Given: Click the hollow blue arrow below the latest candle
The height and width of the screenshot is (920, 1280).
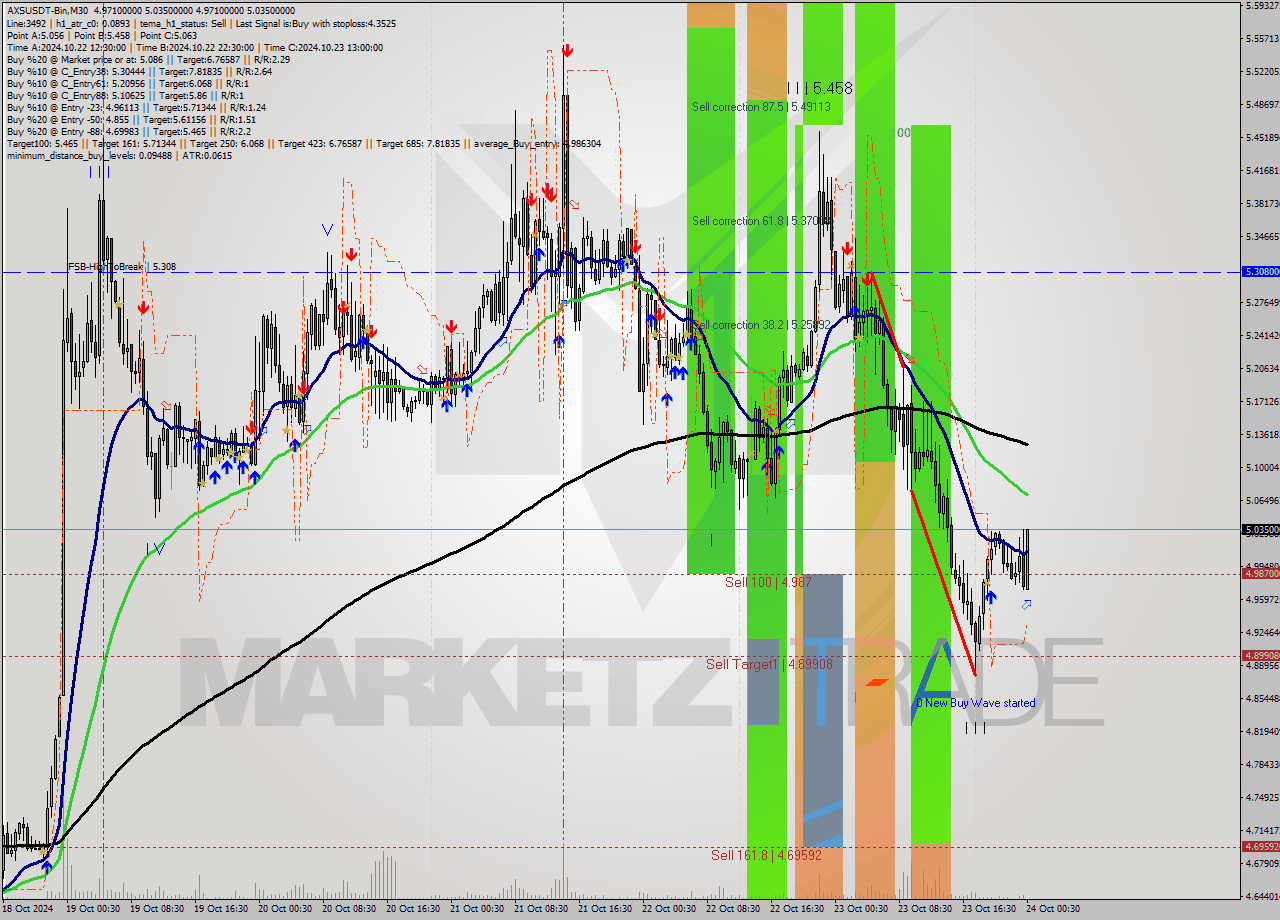Looking at the screenshot, I should pos(1026,604).
